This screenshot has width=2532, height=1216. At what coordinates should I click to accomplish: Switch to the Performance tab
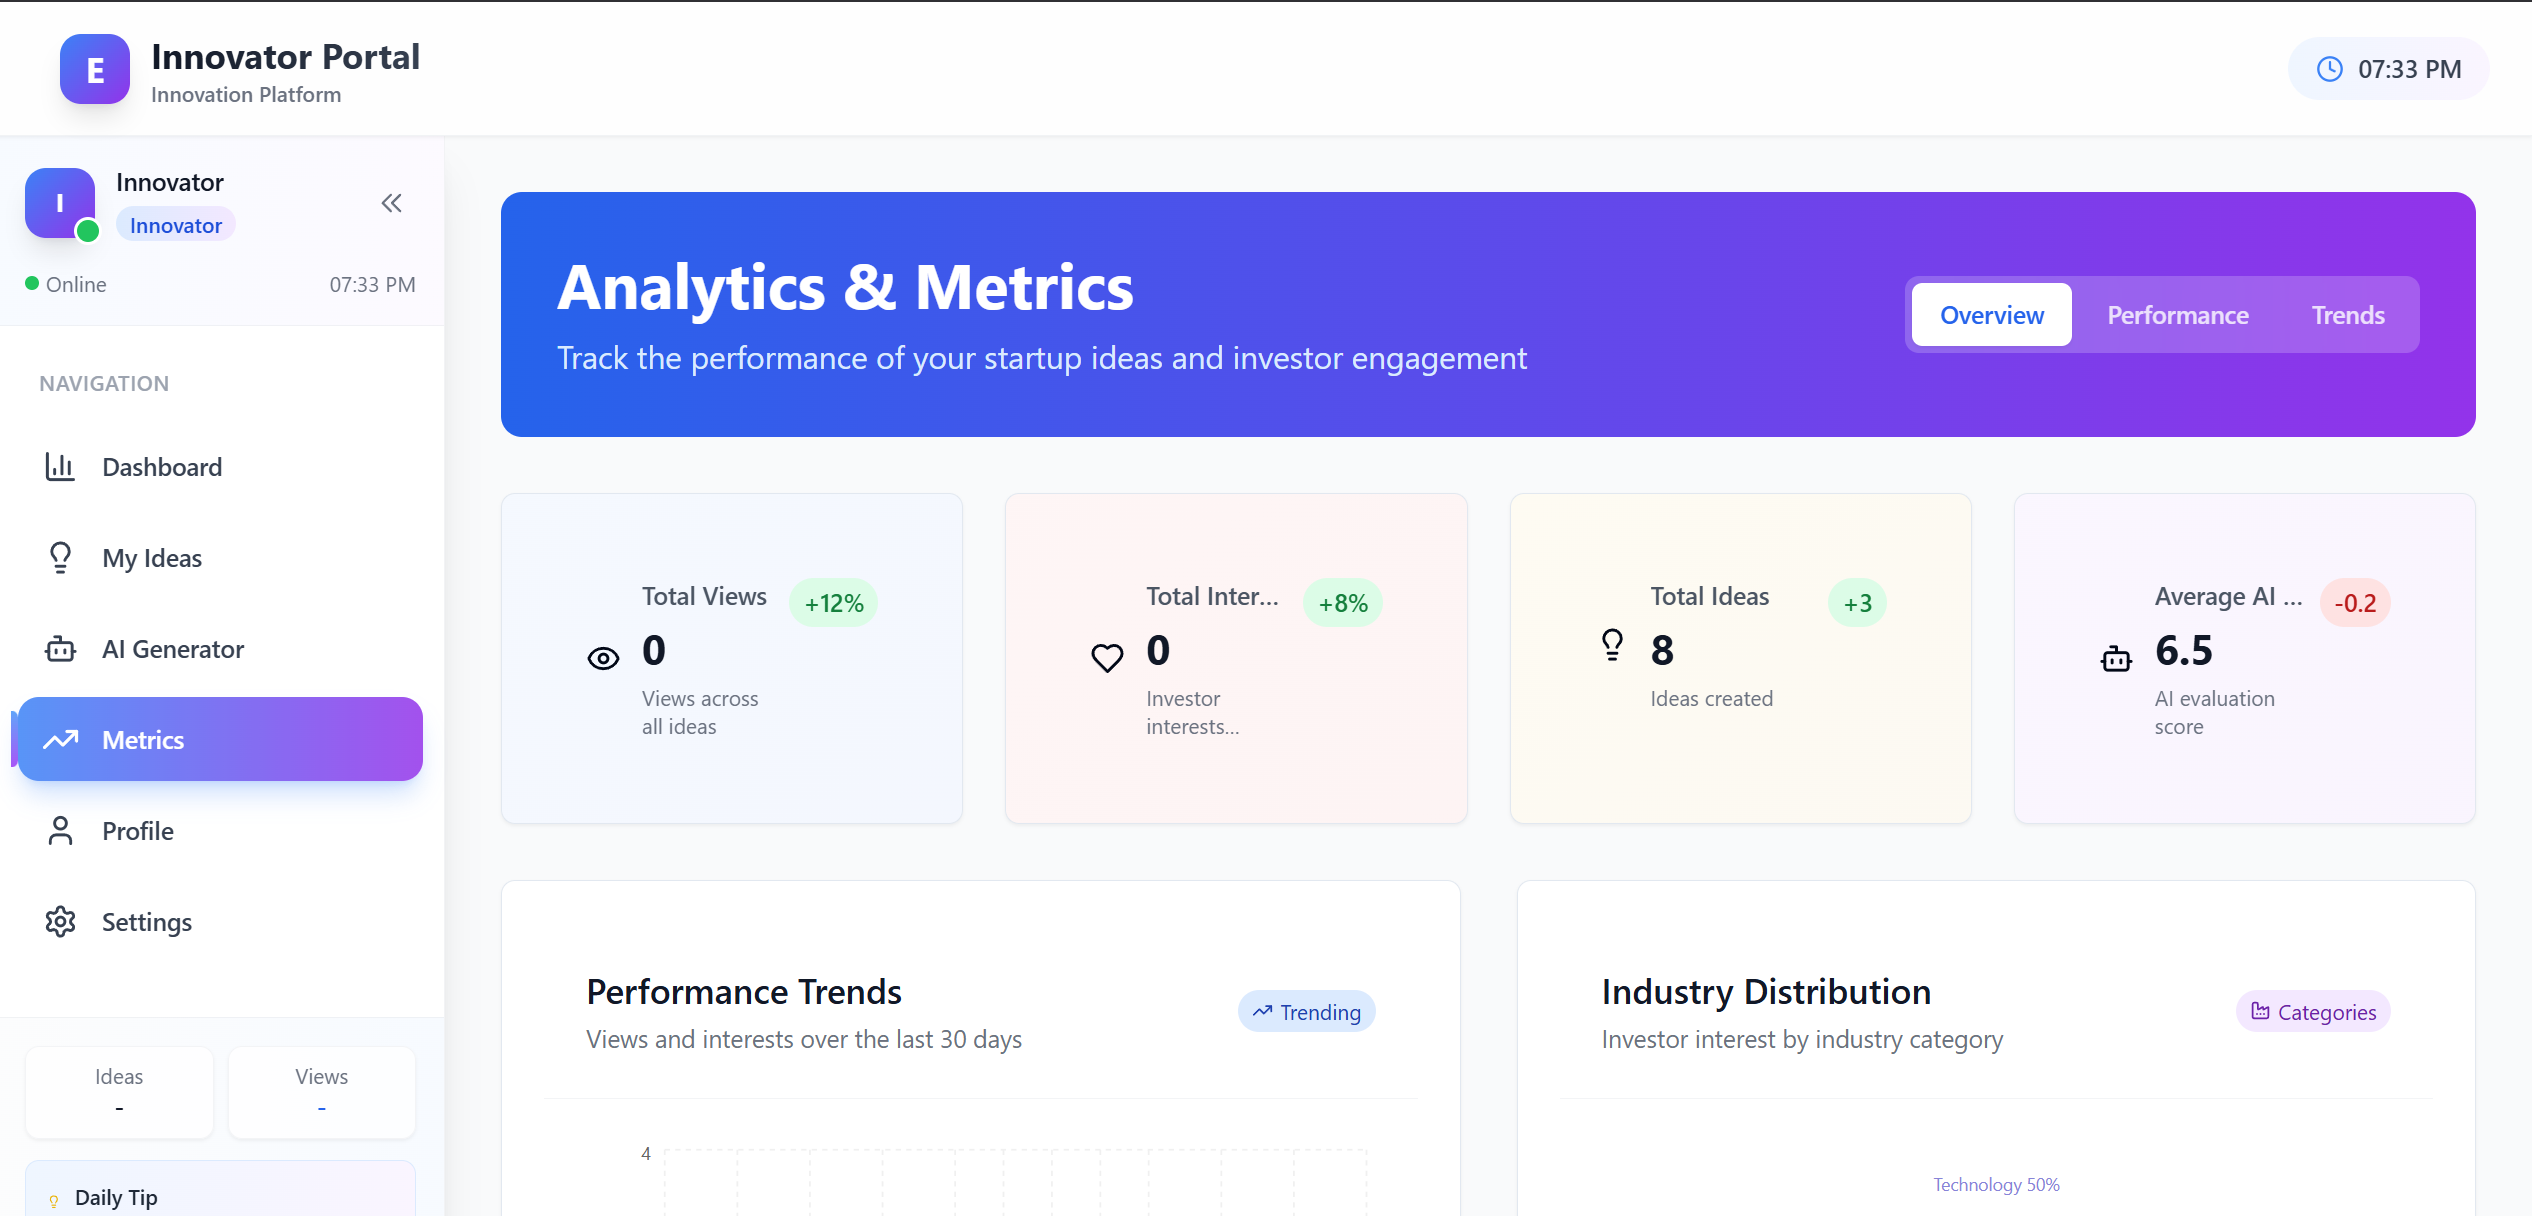point(2177,315)
